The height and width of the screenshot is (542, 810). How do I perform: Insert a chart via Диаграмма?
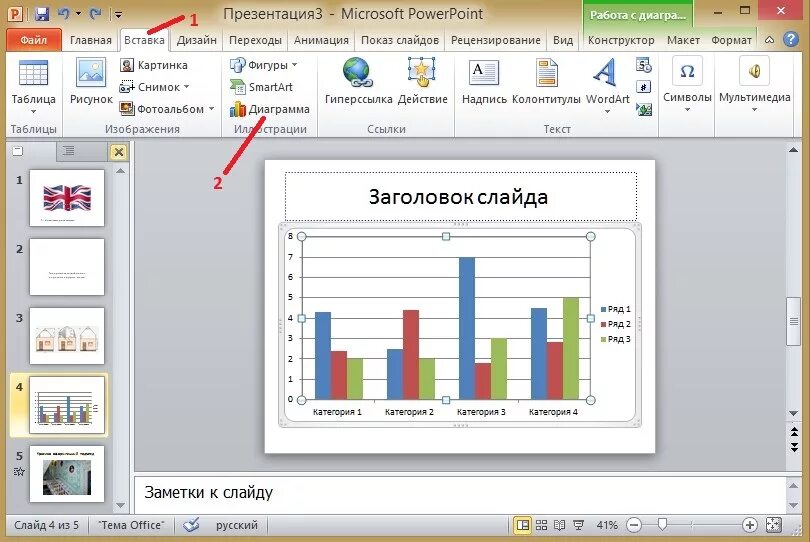[270, 109]
